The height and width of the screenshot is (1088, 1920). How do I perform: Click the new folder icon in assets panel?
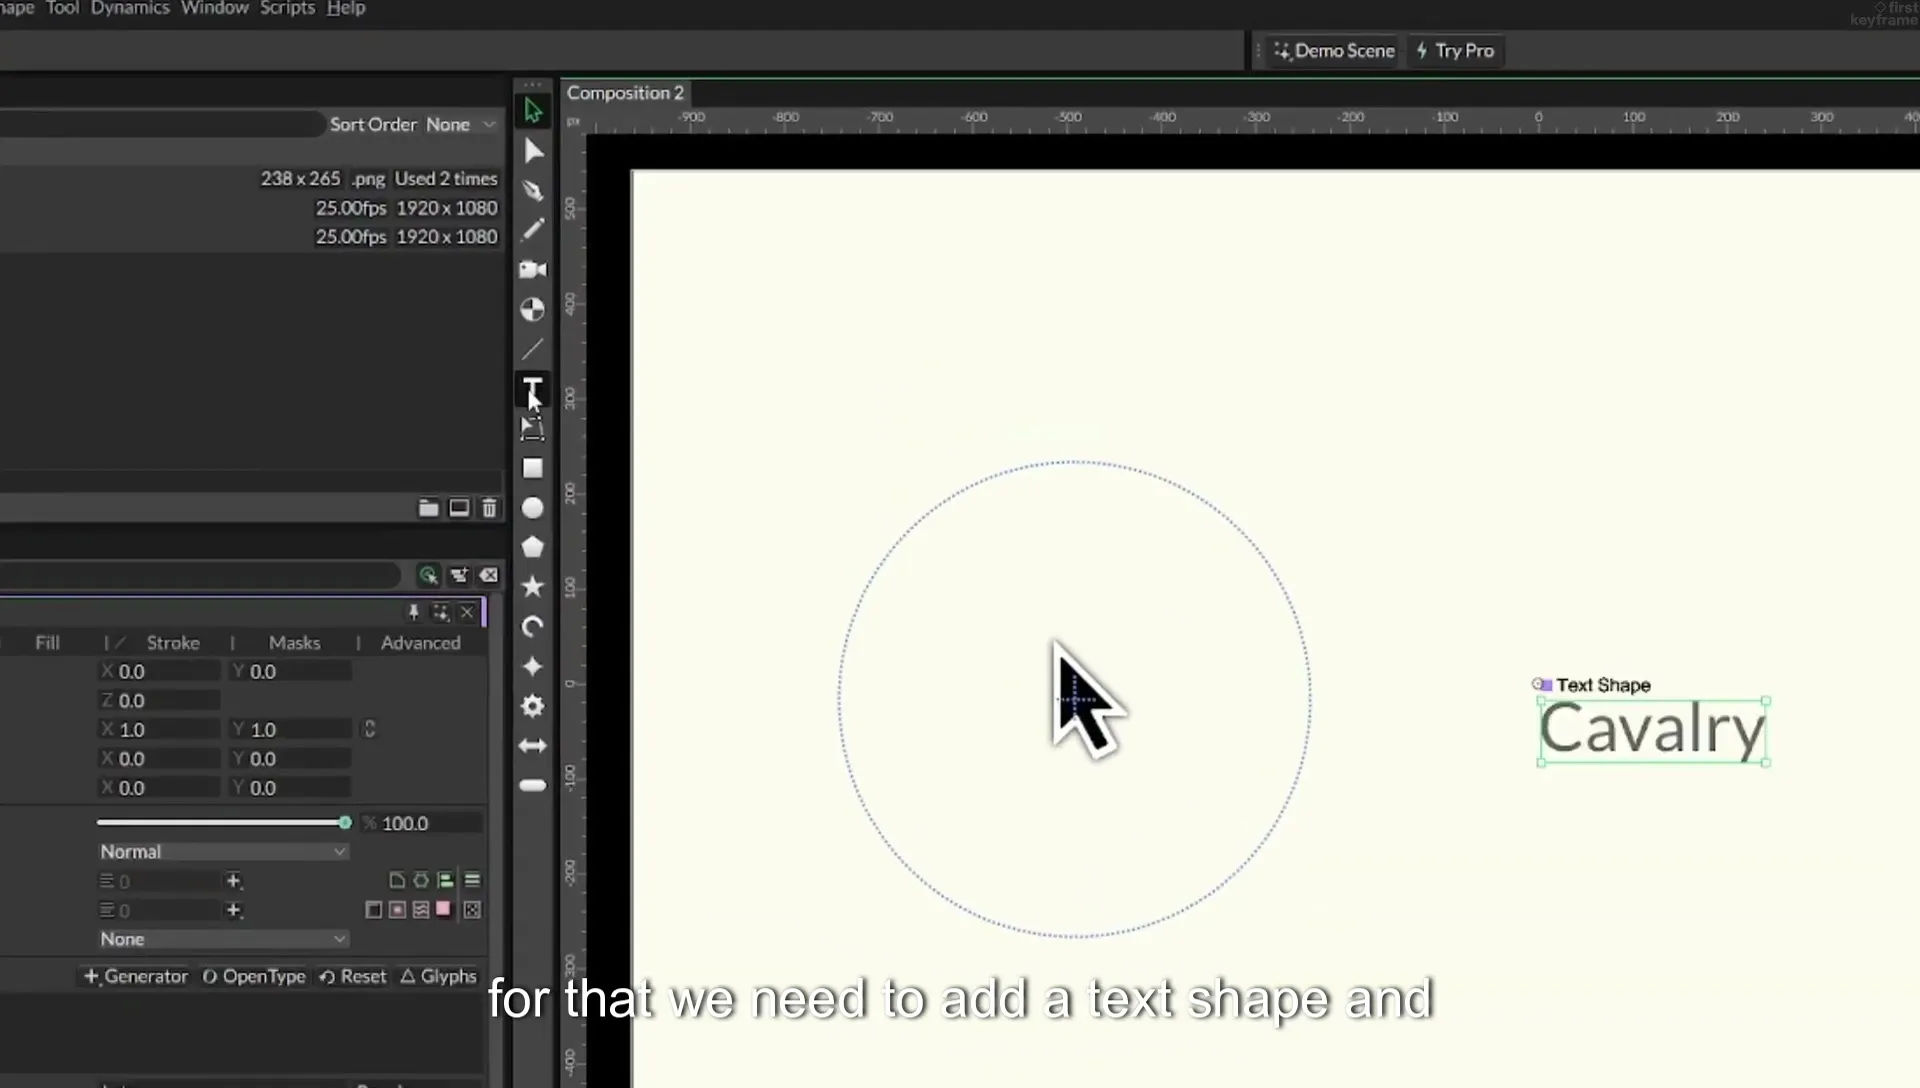(428, 508)
